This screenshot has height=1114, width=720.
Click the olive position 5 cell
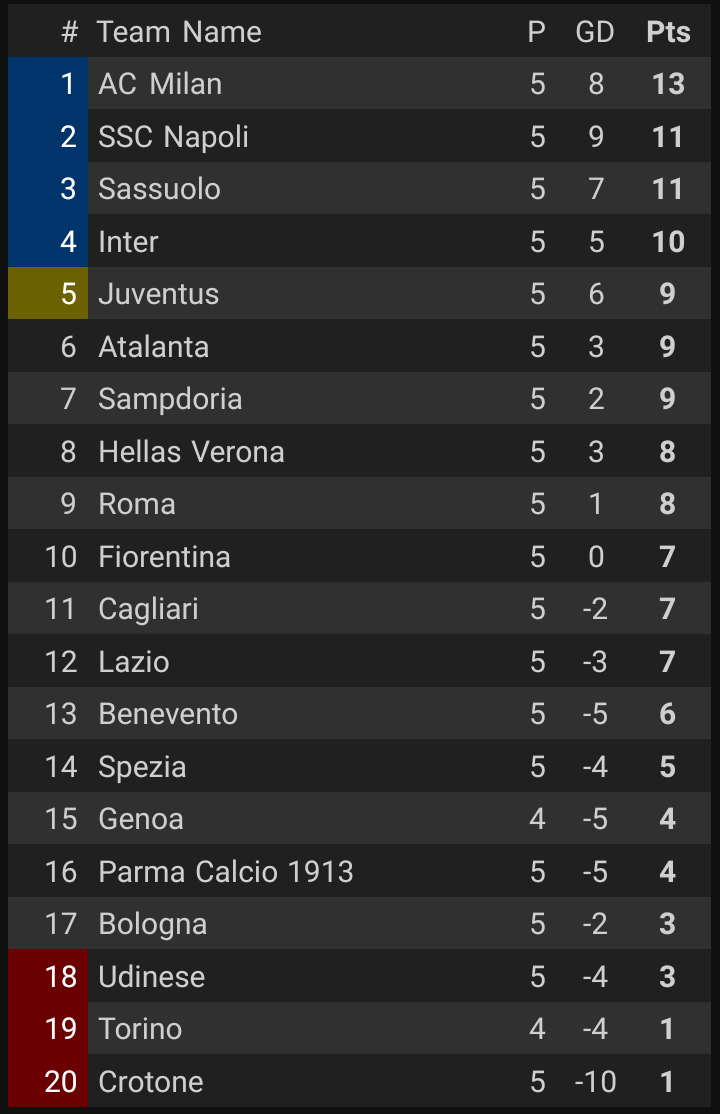[48, 294]
